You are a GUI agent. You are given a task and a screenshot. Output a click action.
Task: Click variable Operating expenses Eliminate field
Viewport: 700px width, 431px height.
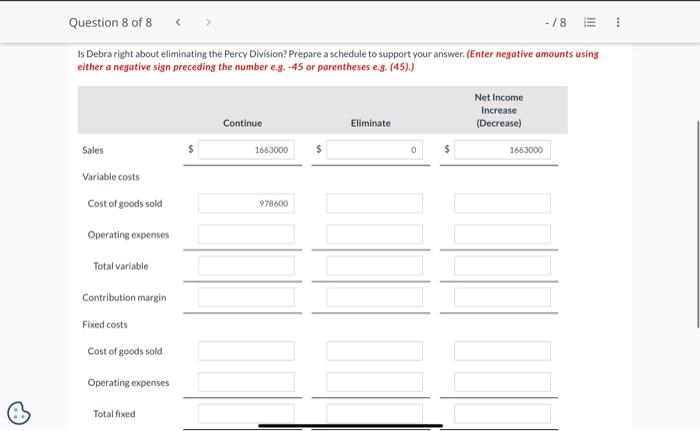click(375, 234)
